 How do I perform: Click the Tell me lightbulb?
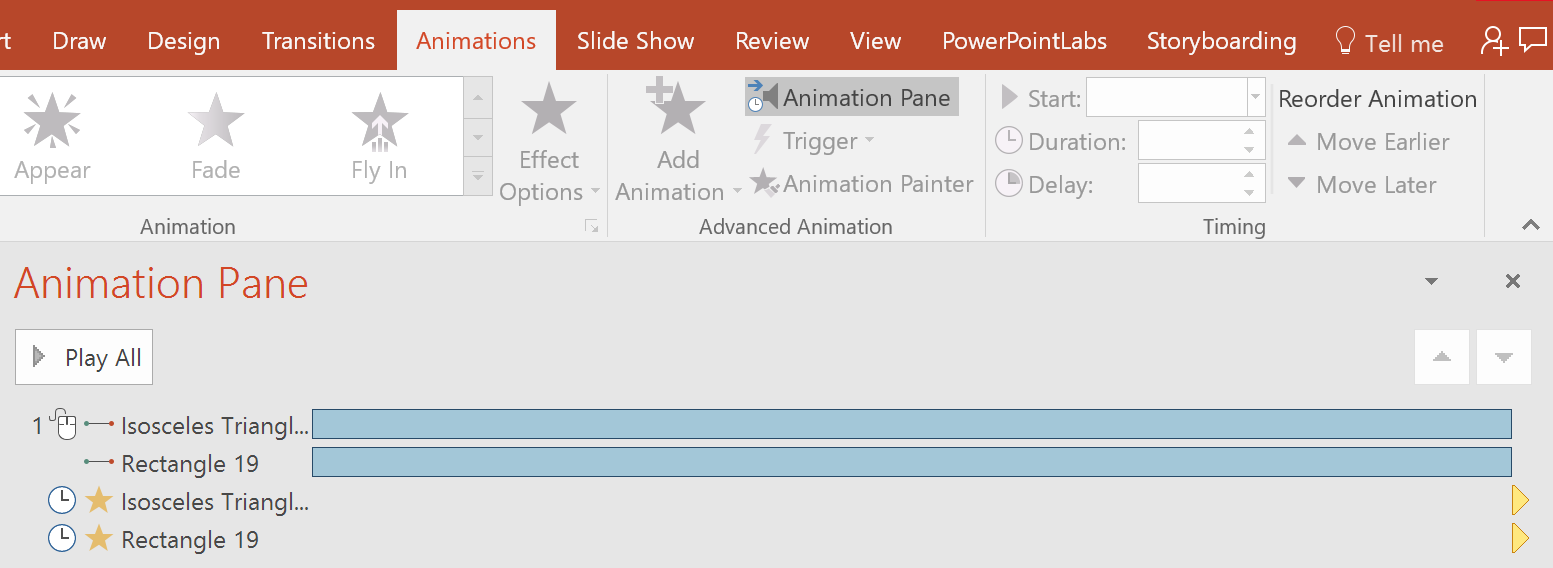click(x=1346, y=41)
